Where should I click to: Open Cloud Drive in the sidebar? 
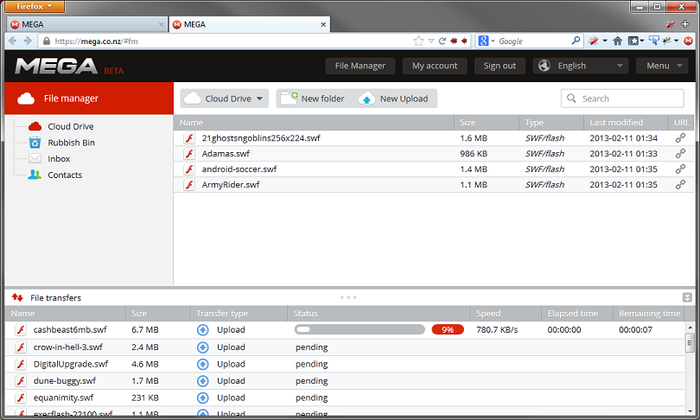pyautogui.click(x=70, y=126)
